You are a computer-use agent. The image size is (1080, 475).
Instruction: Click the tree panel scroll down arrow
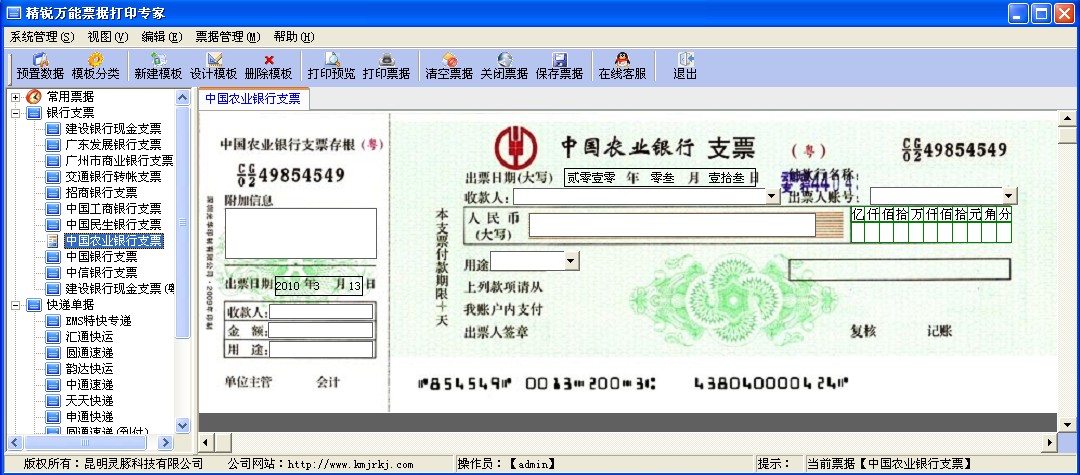pyautogui.click(x=183, y=425)
